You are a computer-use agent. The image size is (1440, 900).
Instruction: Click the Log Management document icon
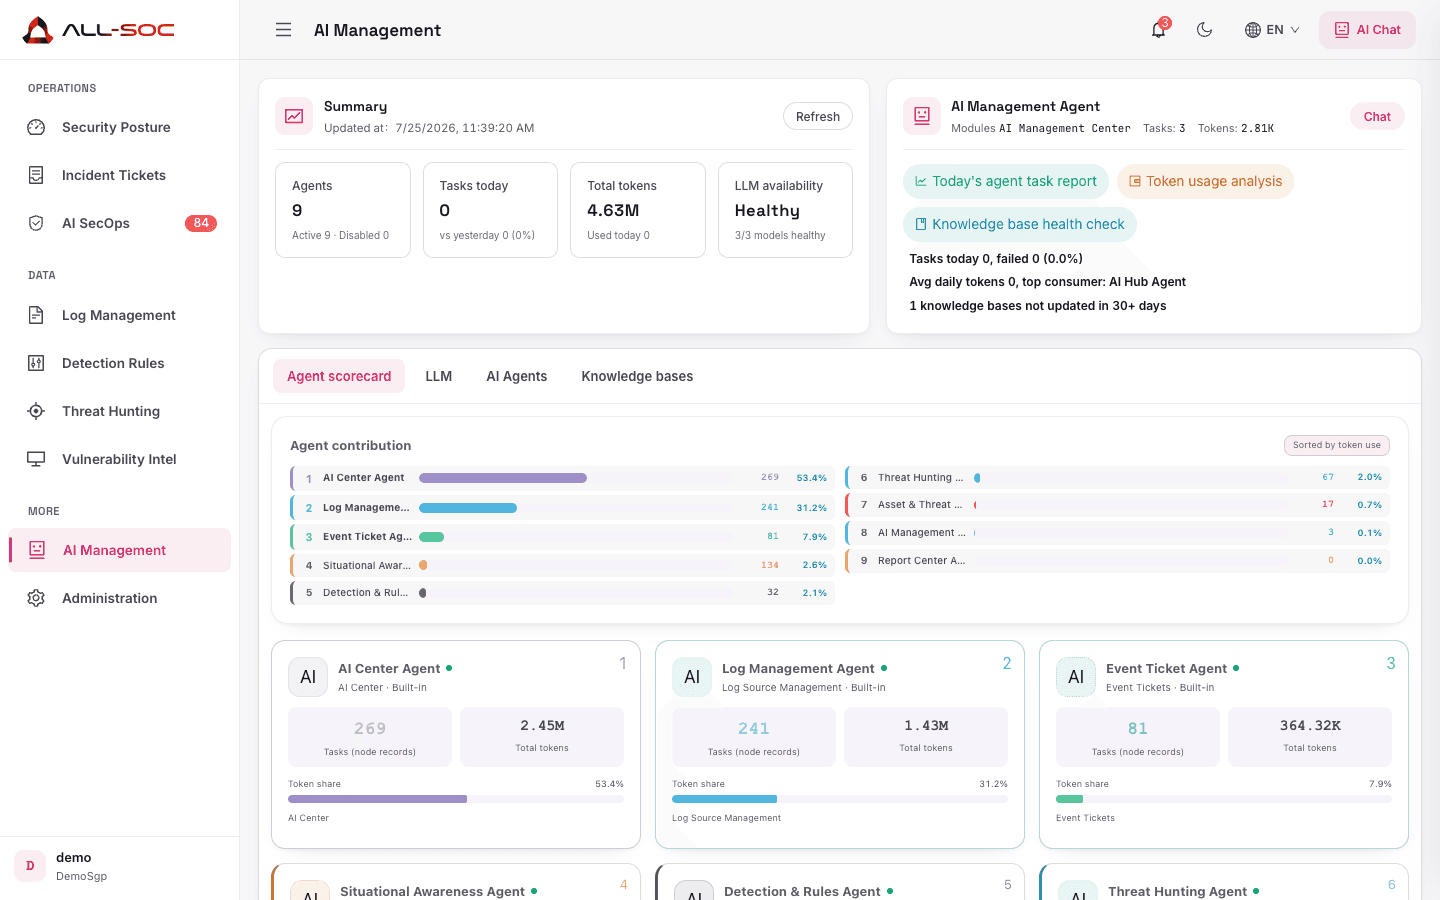(x=36, y=315)
